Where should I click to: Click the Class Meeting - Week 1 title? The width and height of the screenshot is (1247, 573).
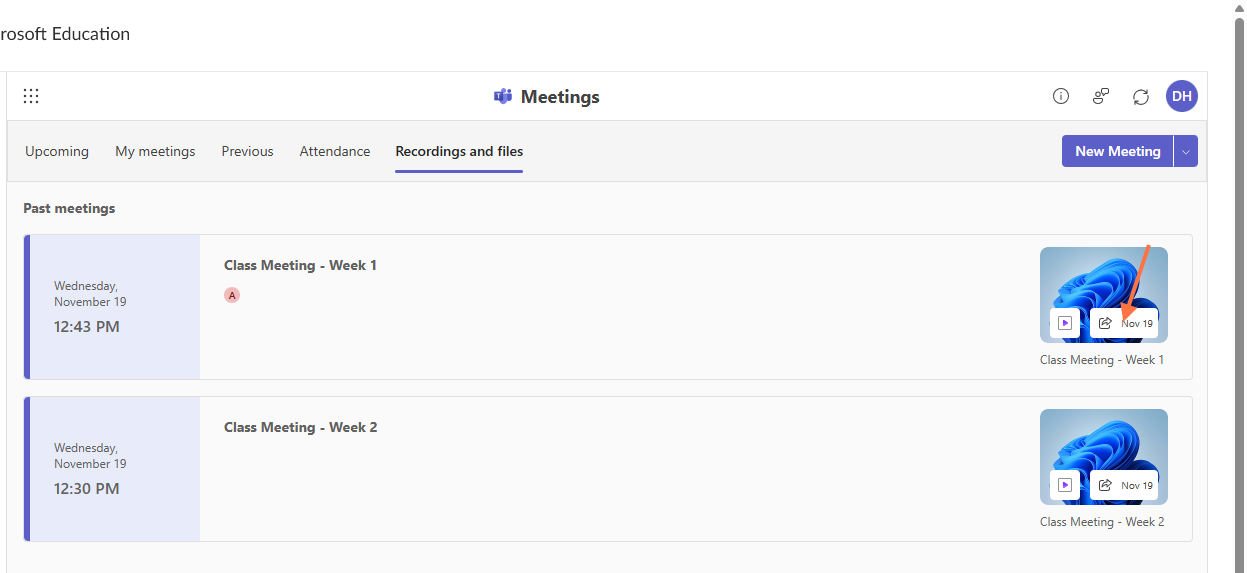click(x=300, y=265)
